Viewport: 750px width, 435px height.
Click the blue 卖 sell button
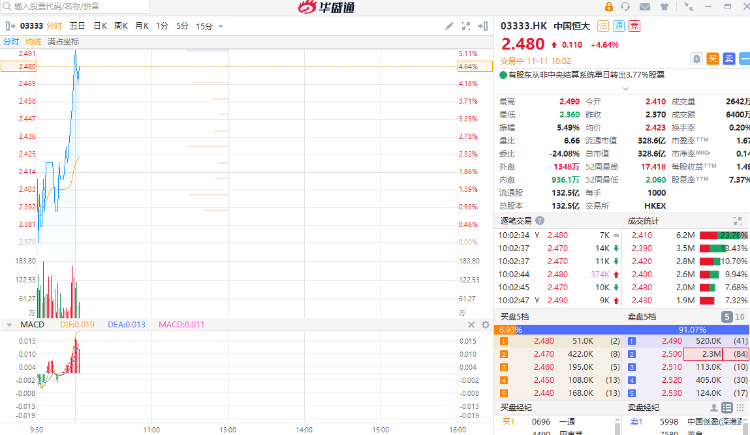(729, 59)
